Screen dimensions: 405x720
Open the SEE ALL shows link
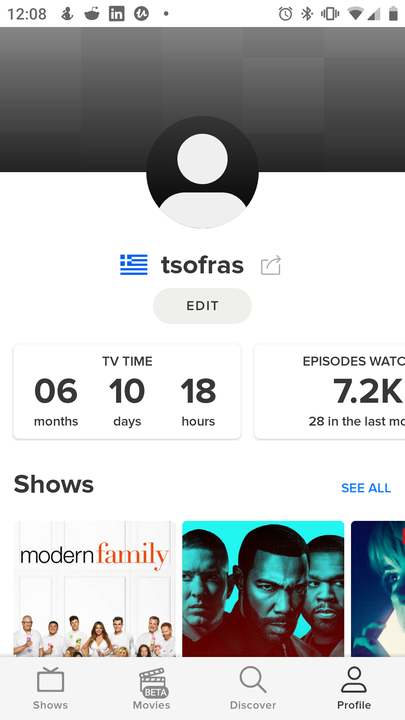(x=366, y=488)
